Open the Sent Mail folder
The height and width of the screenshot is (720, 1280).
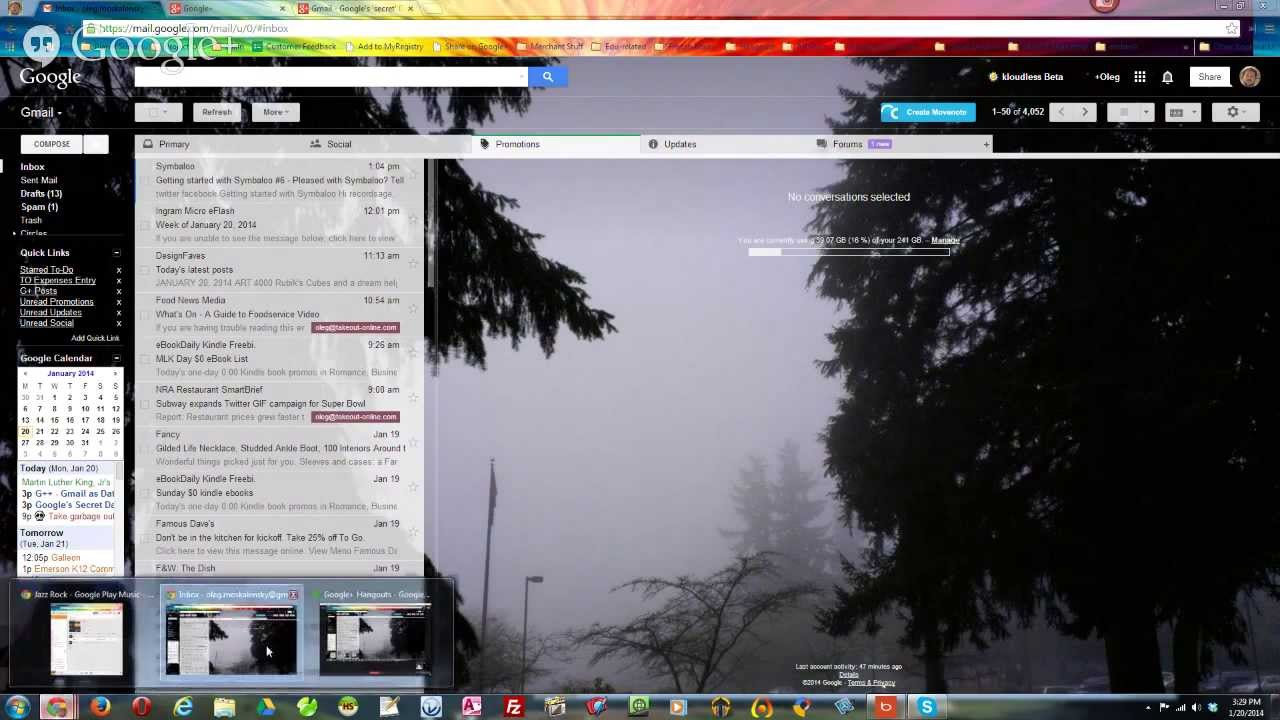tap(39, 180)
